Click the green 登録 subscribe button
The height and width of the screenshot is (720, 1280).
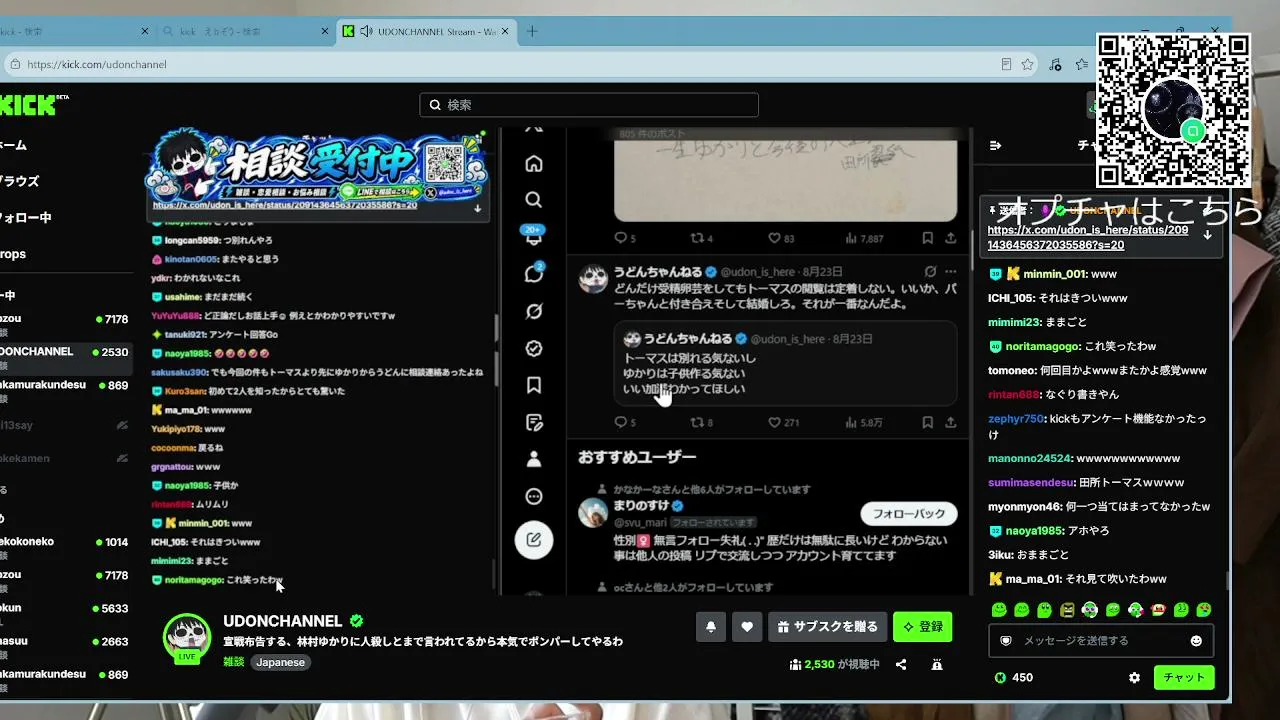tap(922, 627)
